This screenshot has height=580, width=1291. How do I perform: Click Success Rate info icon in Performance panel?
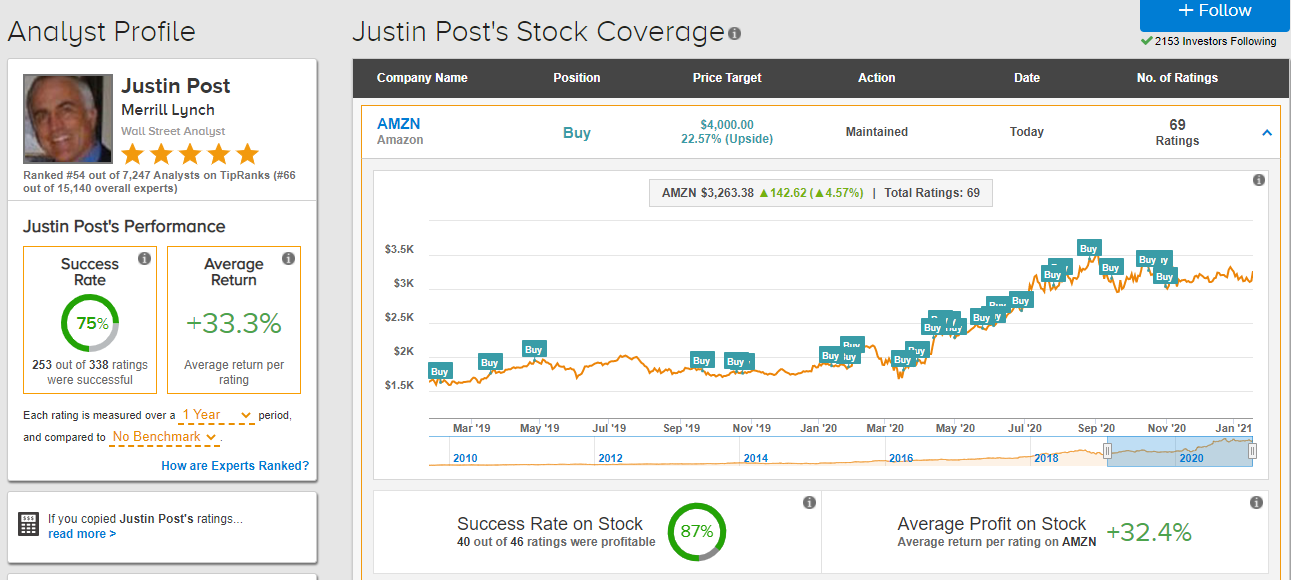(x=144, y=259)
